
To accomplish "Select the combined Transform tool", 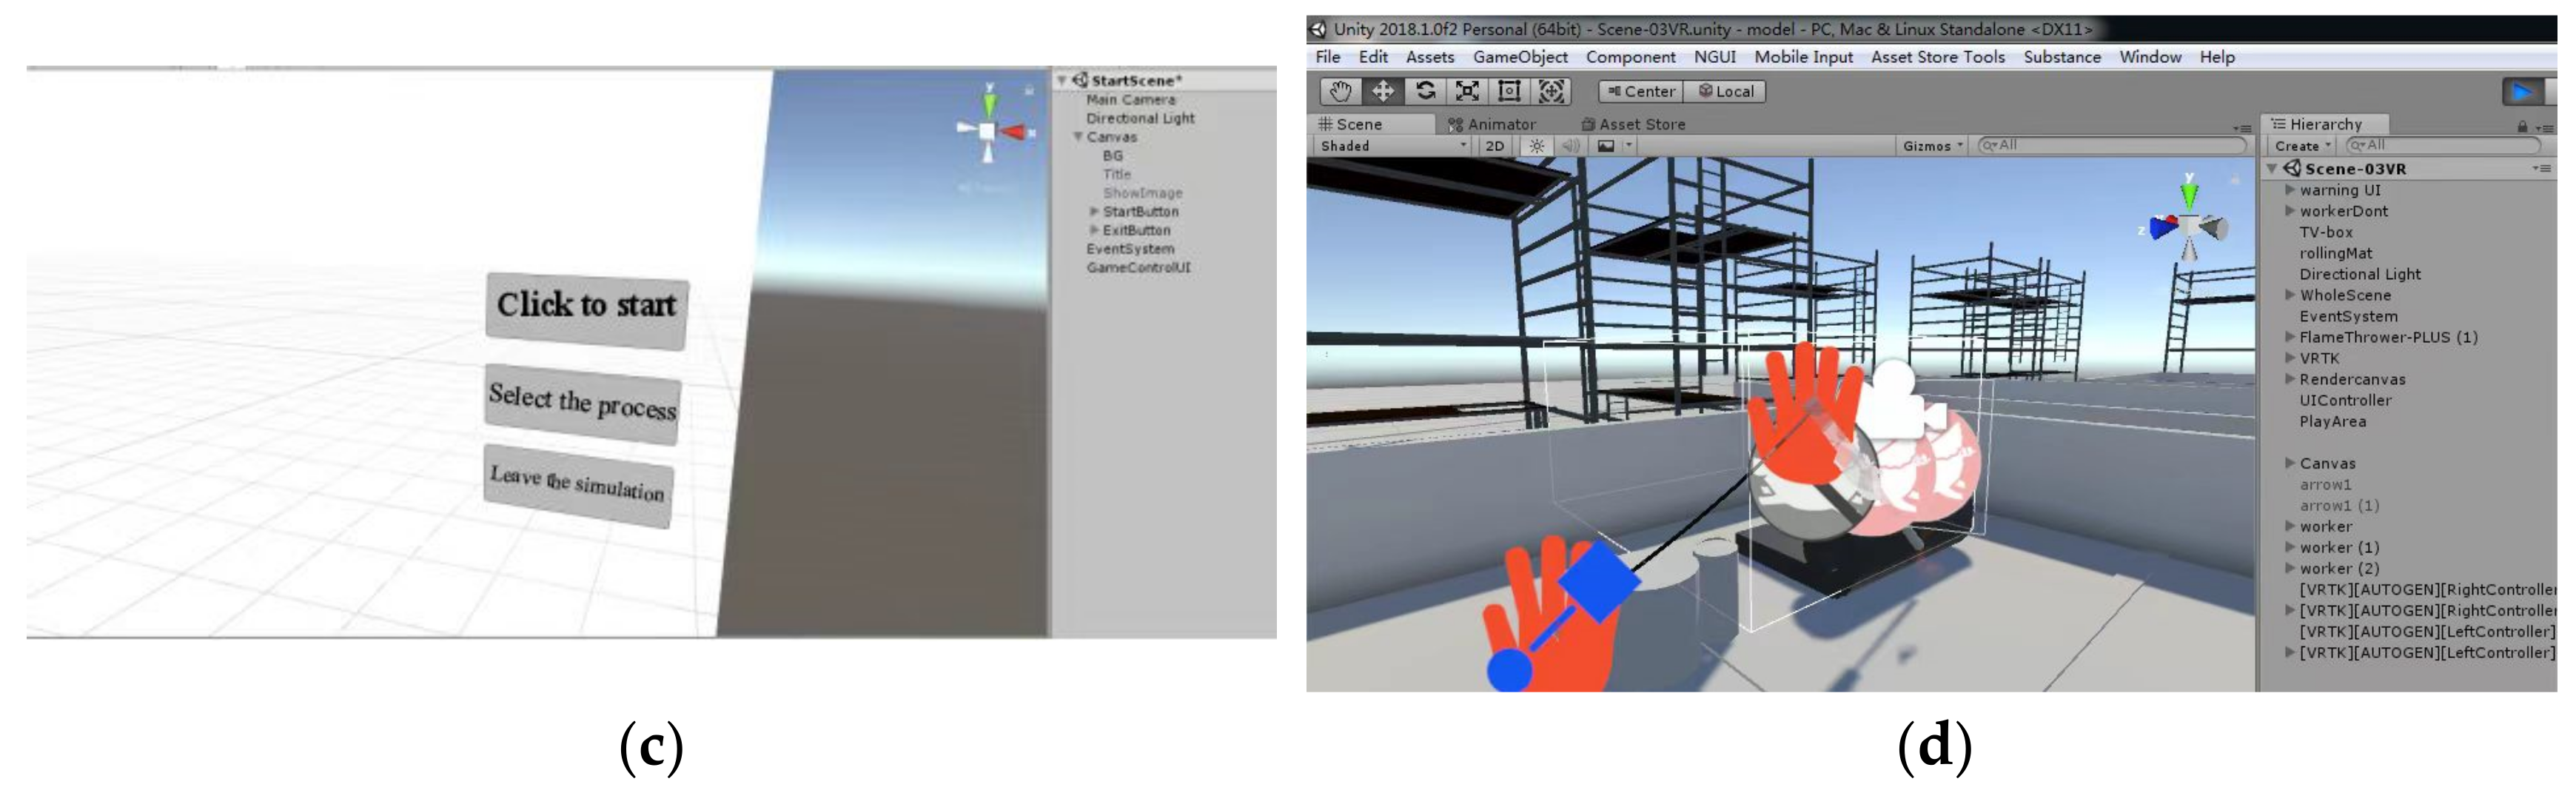I will pos(1551,91).
